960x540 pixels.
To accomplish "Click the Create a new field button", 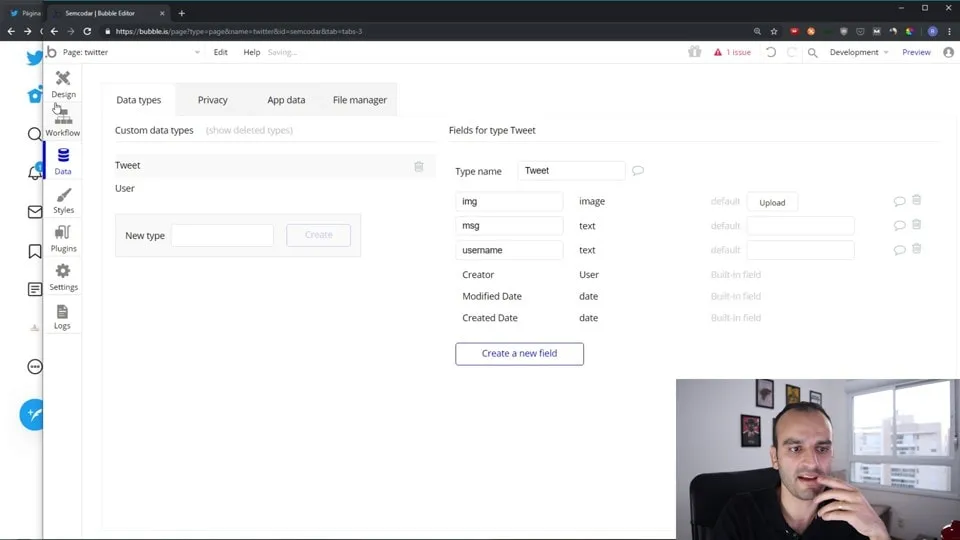I will point(519,353).
